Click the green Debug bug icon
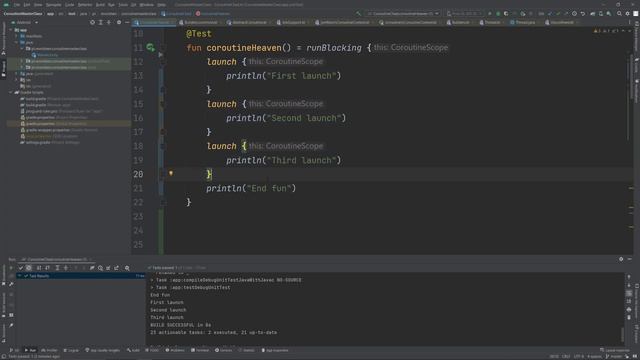Image resolution: width=640 pixels, height=360 pixels. (x=498, y=13)
